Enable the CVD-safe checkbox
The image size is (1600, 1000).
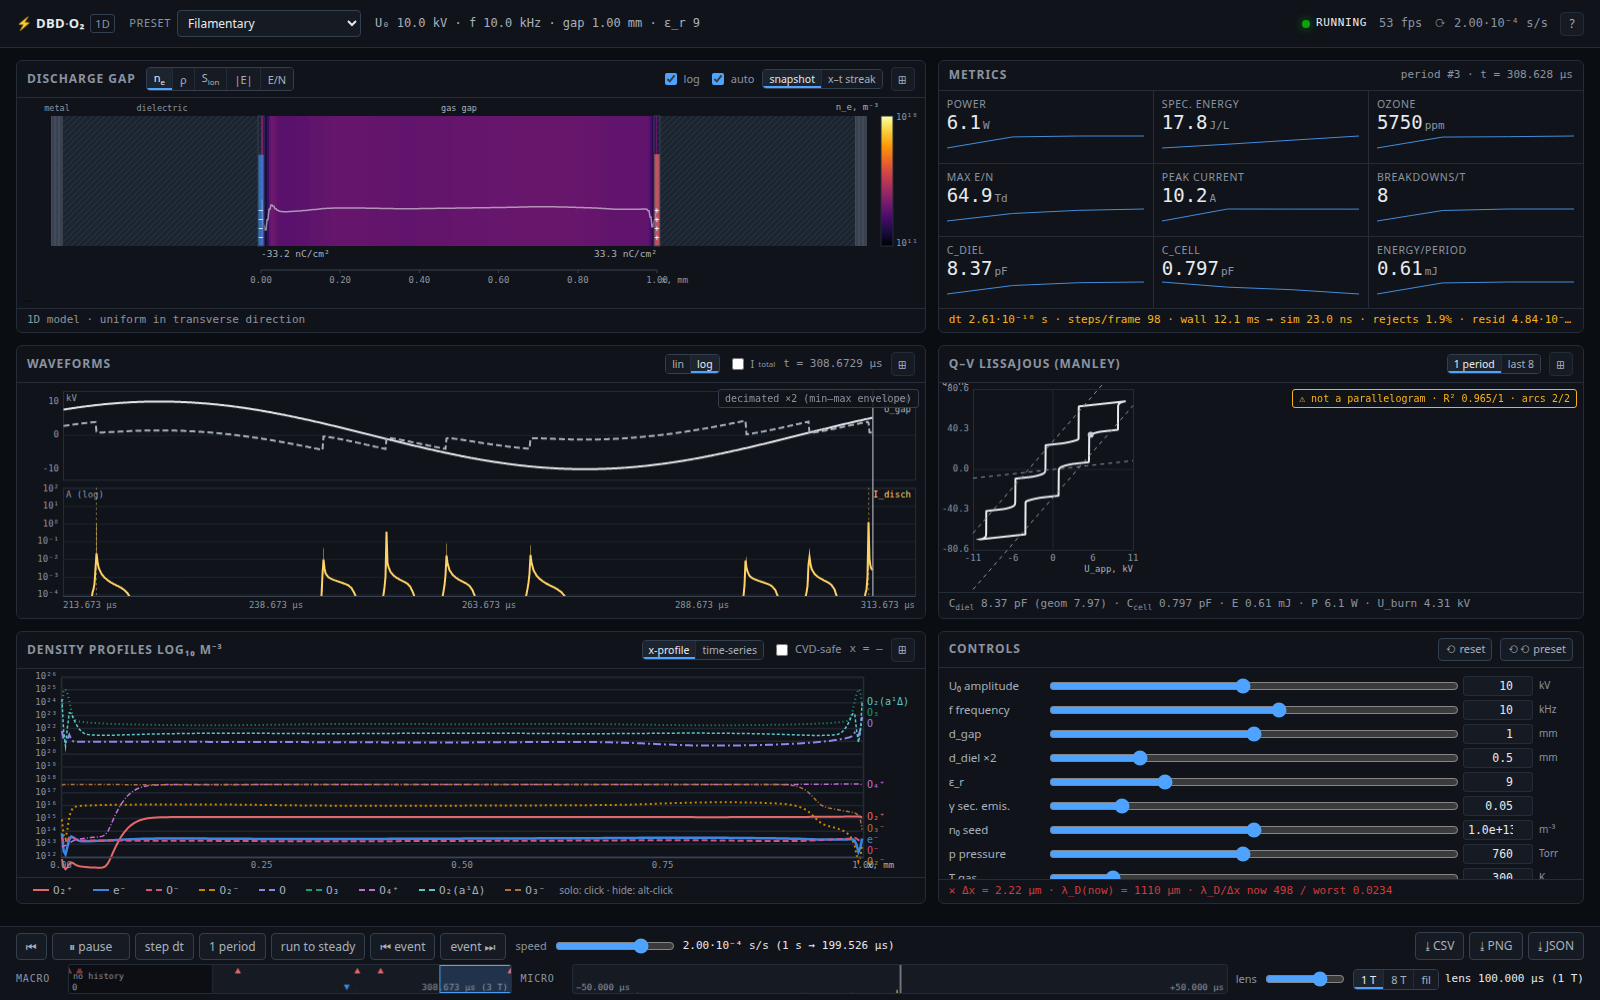tap(782, 650)
